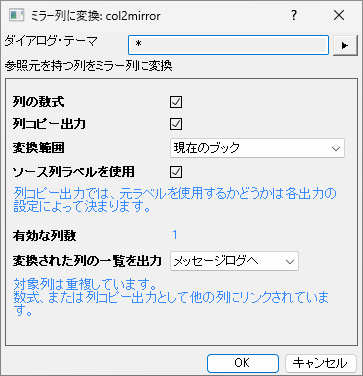The height and width of the screenshot is (376, 363).
Task: Toggle ソース列ラベルを使用 checkbox
Action: click(176, 172)
